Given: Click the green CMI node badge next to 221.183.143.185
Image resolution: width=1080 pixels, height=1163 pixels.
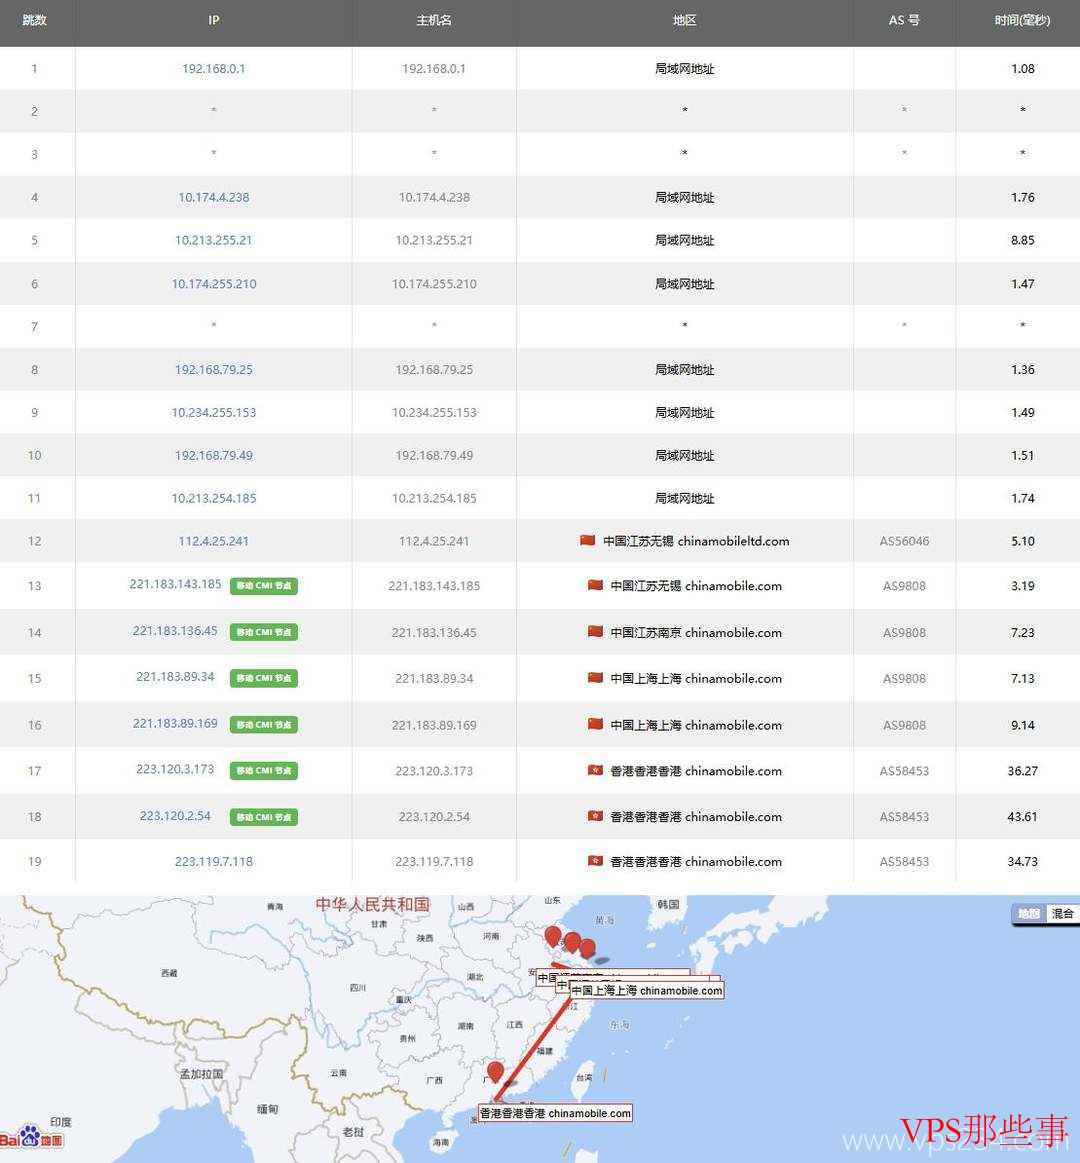Looking at the screenshot, I should coord(263,586).
